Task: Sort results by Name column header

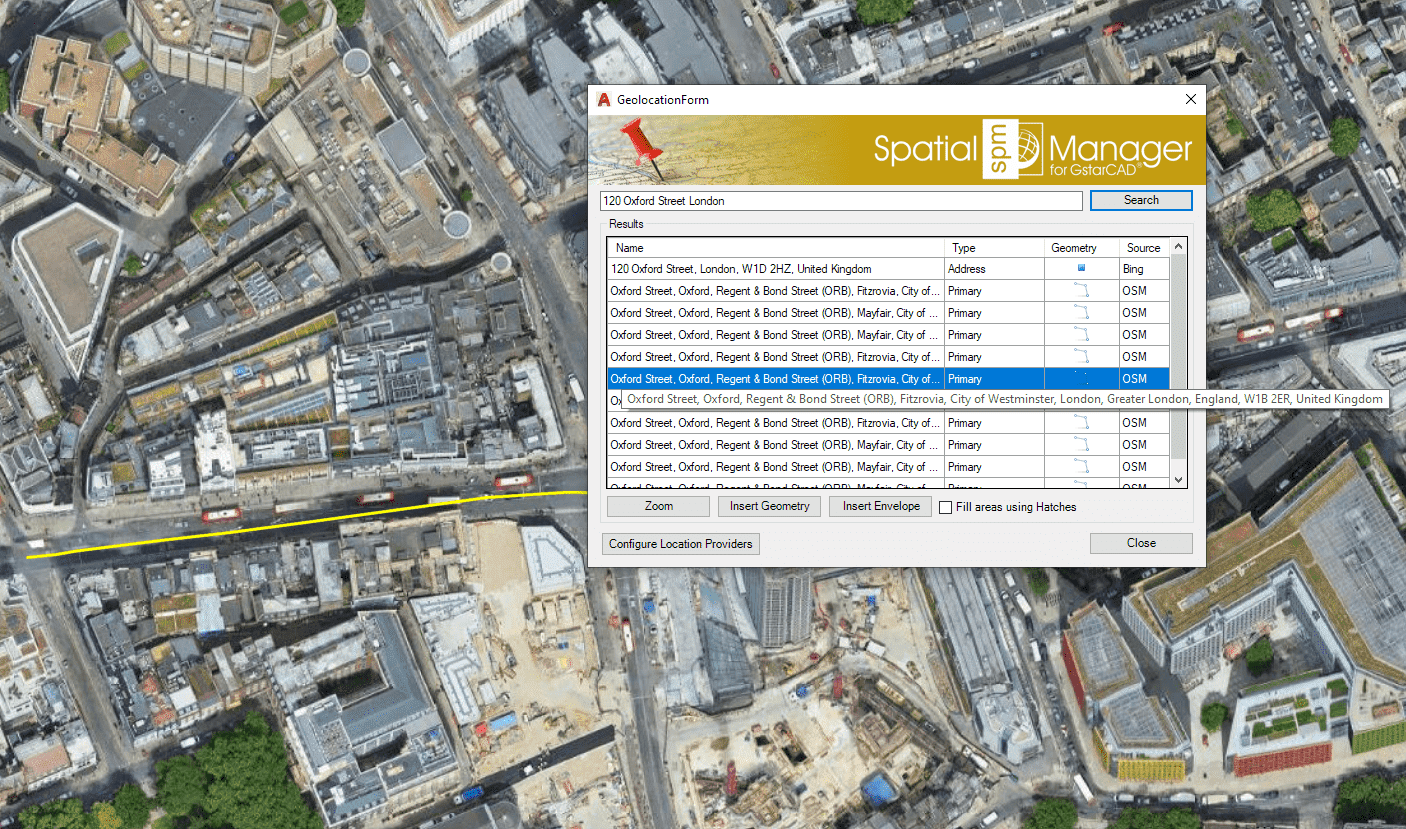Action: coord(775,248)
